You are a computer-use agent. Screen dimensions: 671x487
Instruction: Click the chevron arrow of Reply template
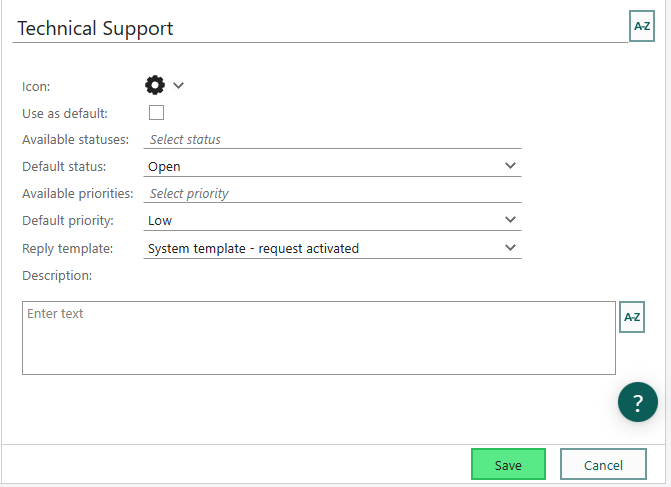point(510,248)
